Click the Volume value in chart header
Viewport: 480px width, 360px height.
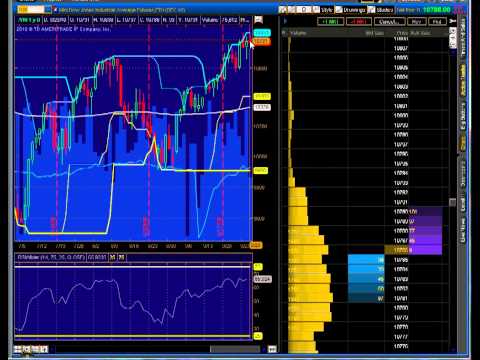(x=230, y=20)
